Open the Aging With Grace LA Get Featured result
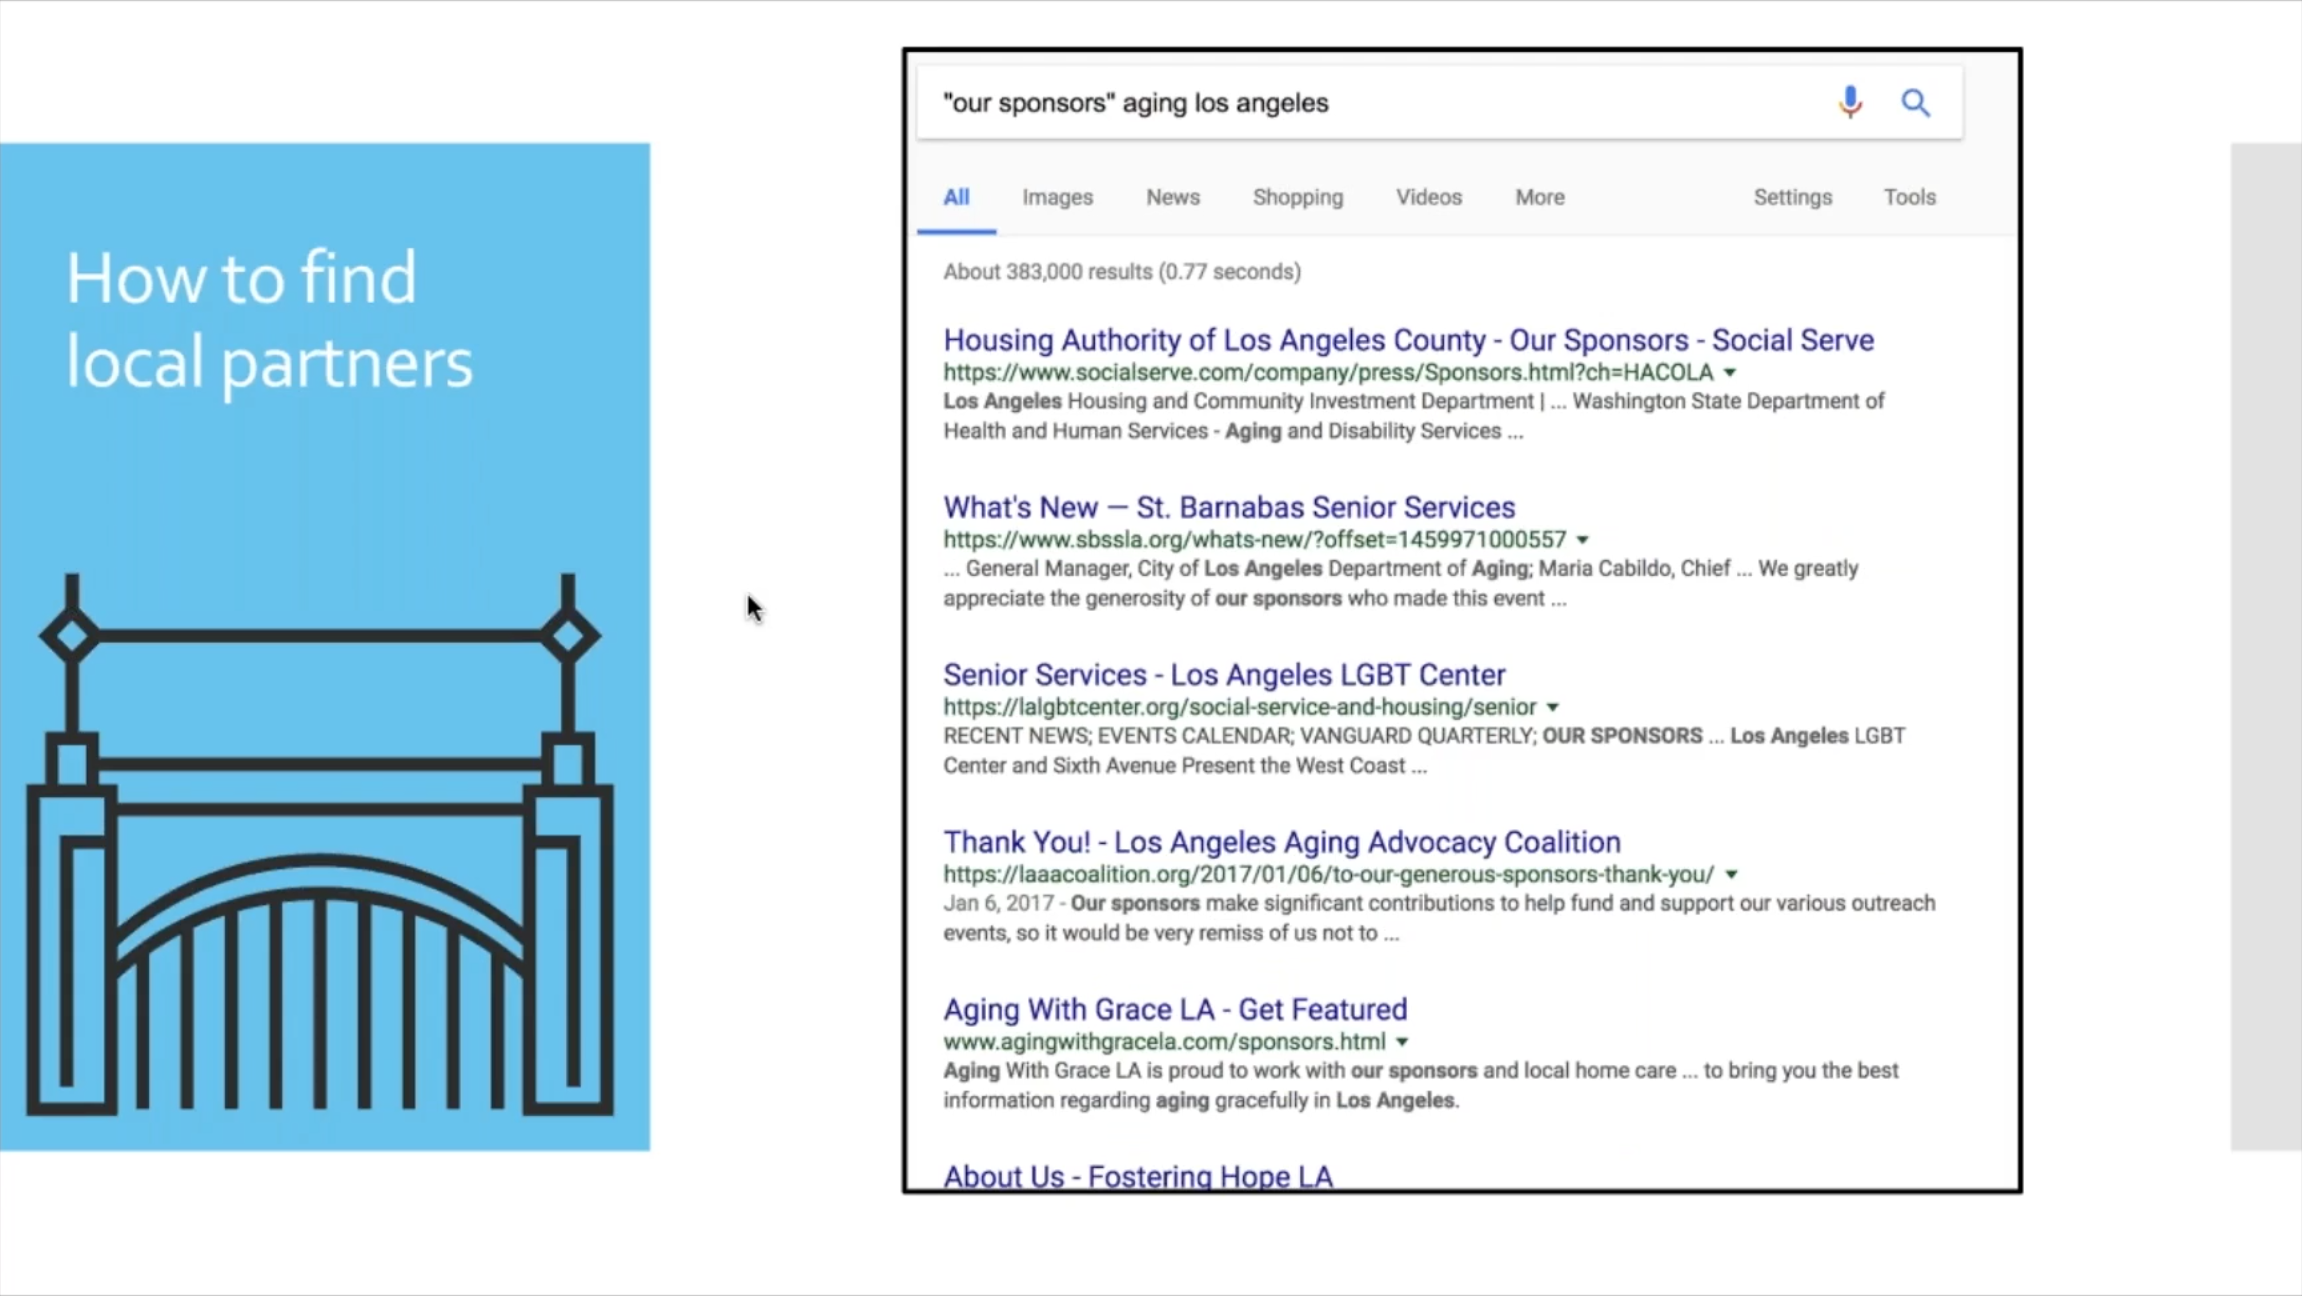 (1175, 1009)
